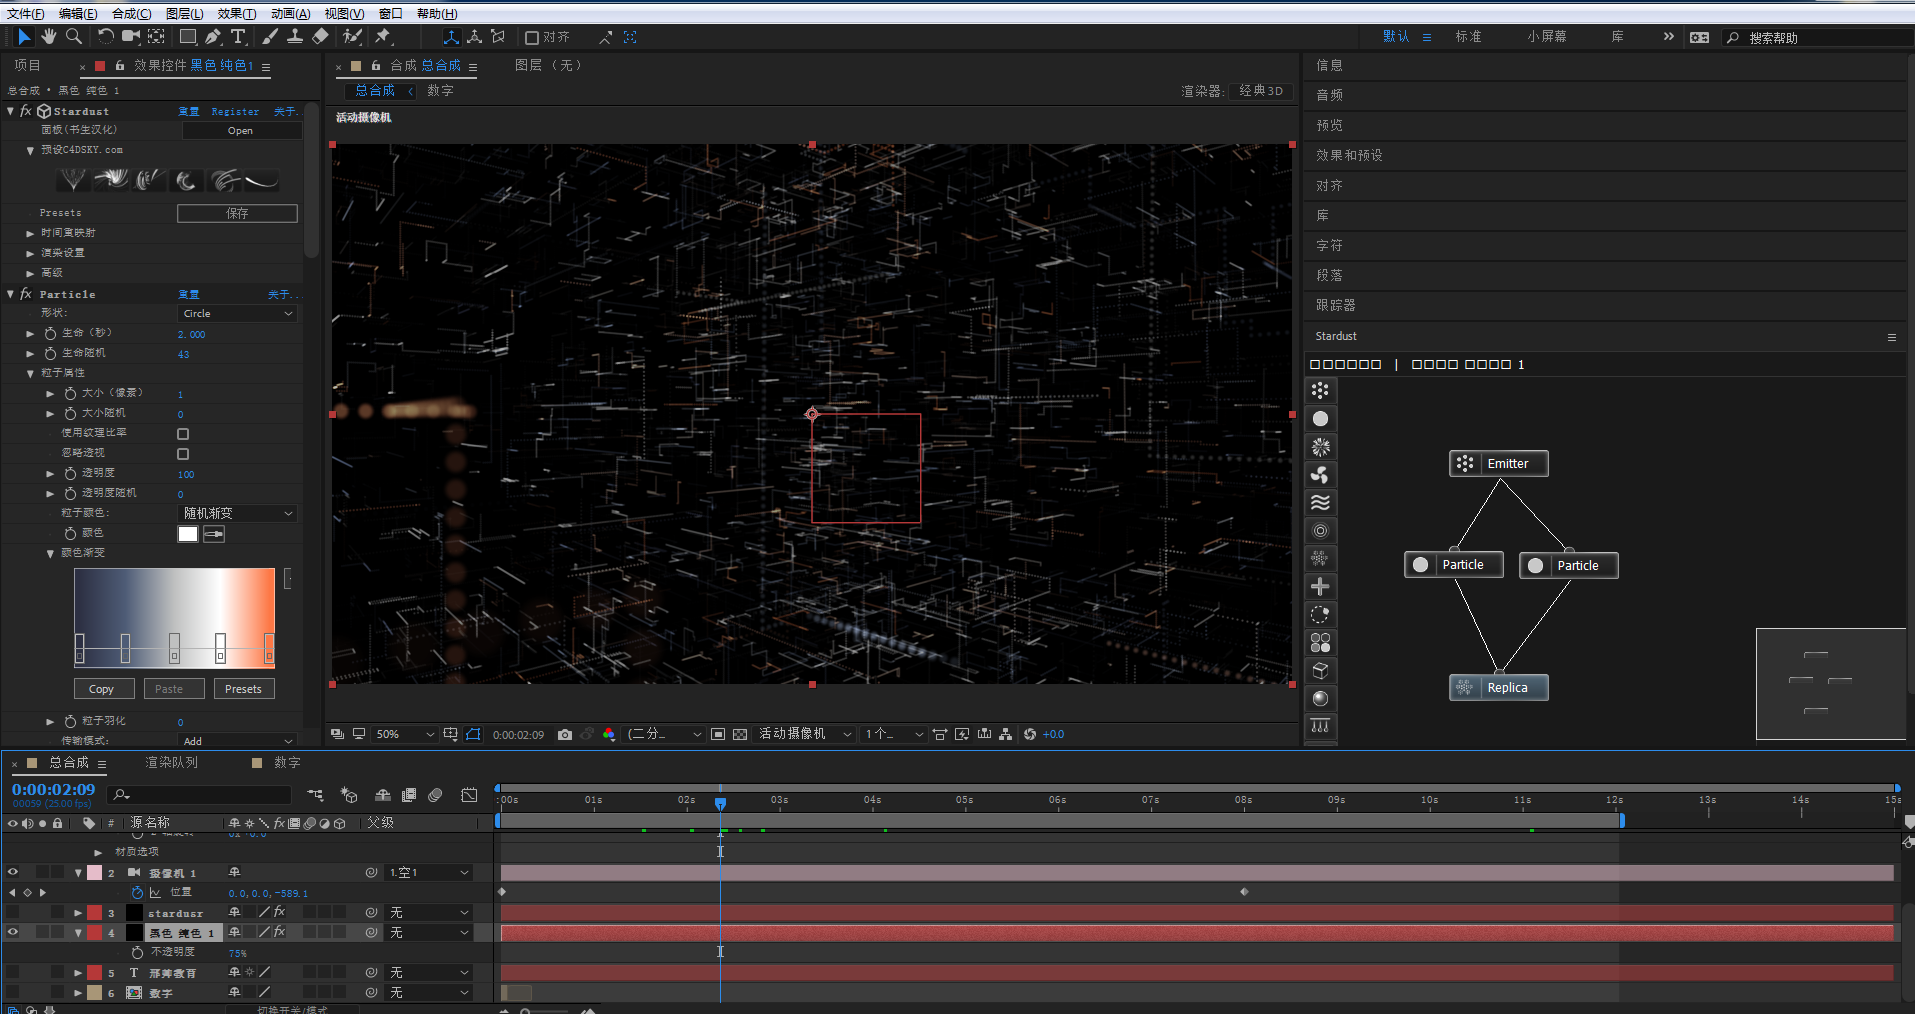
Task: Enable the 使用纹理比率 checkbox
Action: (183, 434)
